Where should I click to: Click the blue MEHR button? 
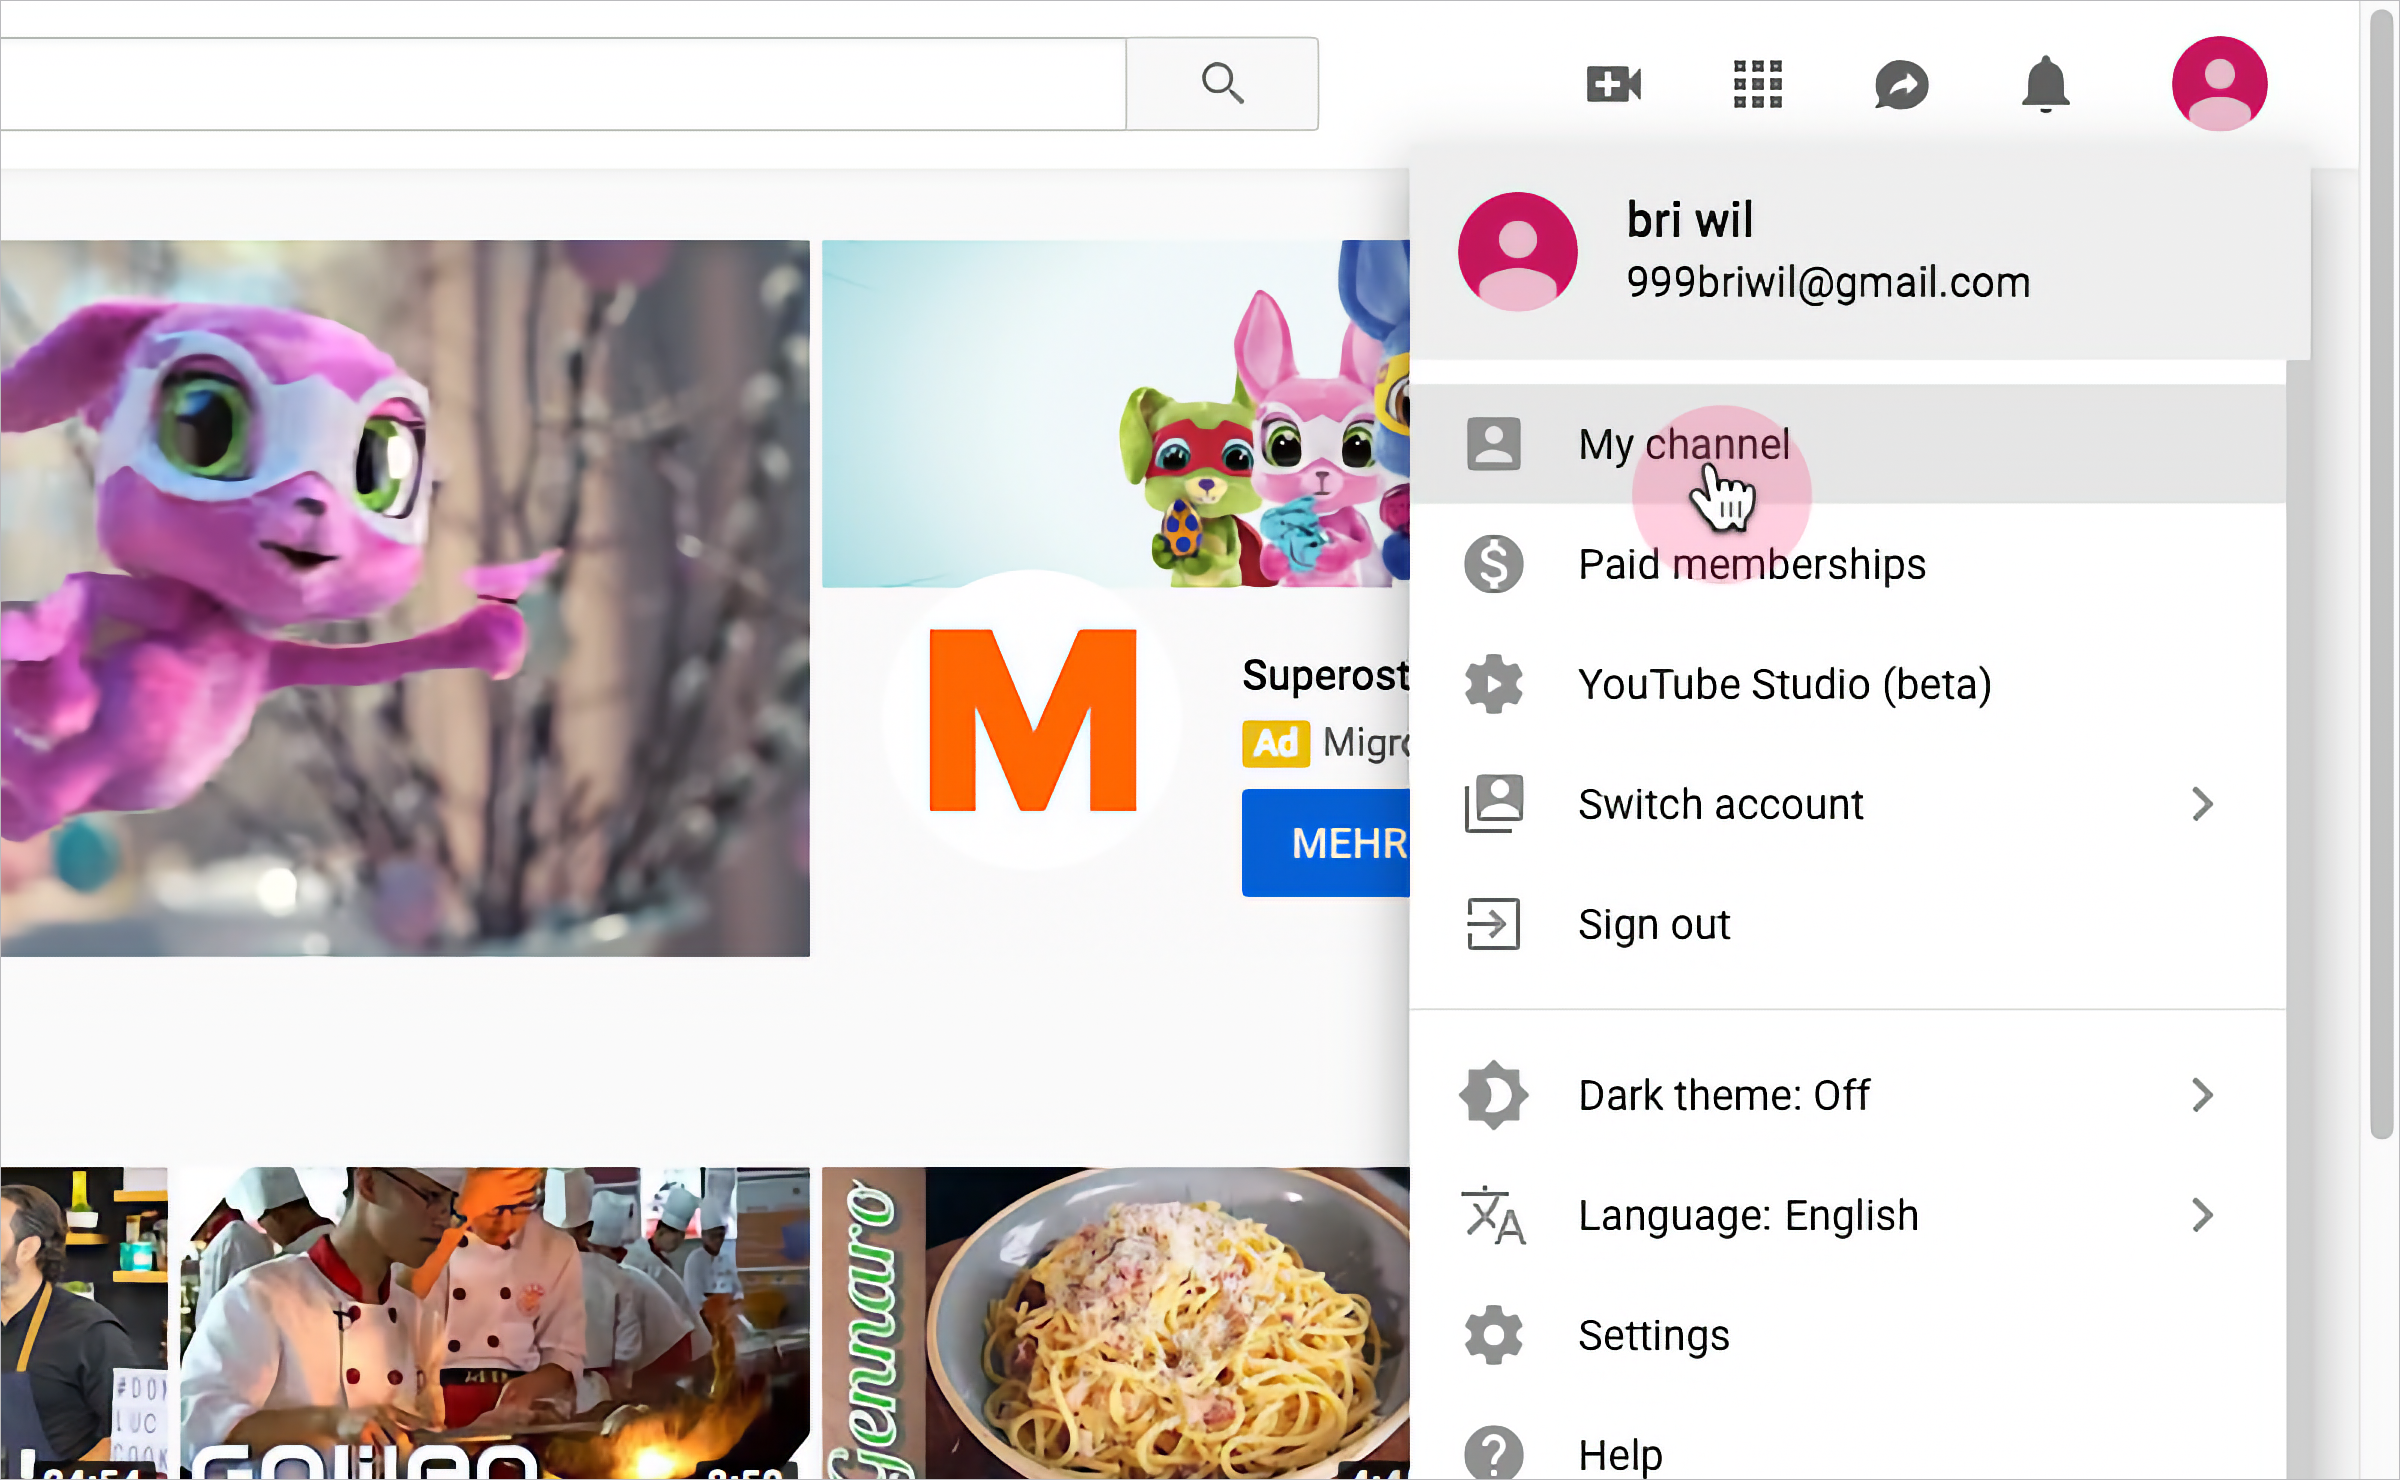pos(1326,843)
